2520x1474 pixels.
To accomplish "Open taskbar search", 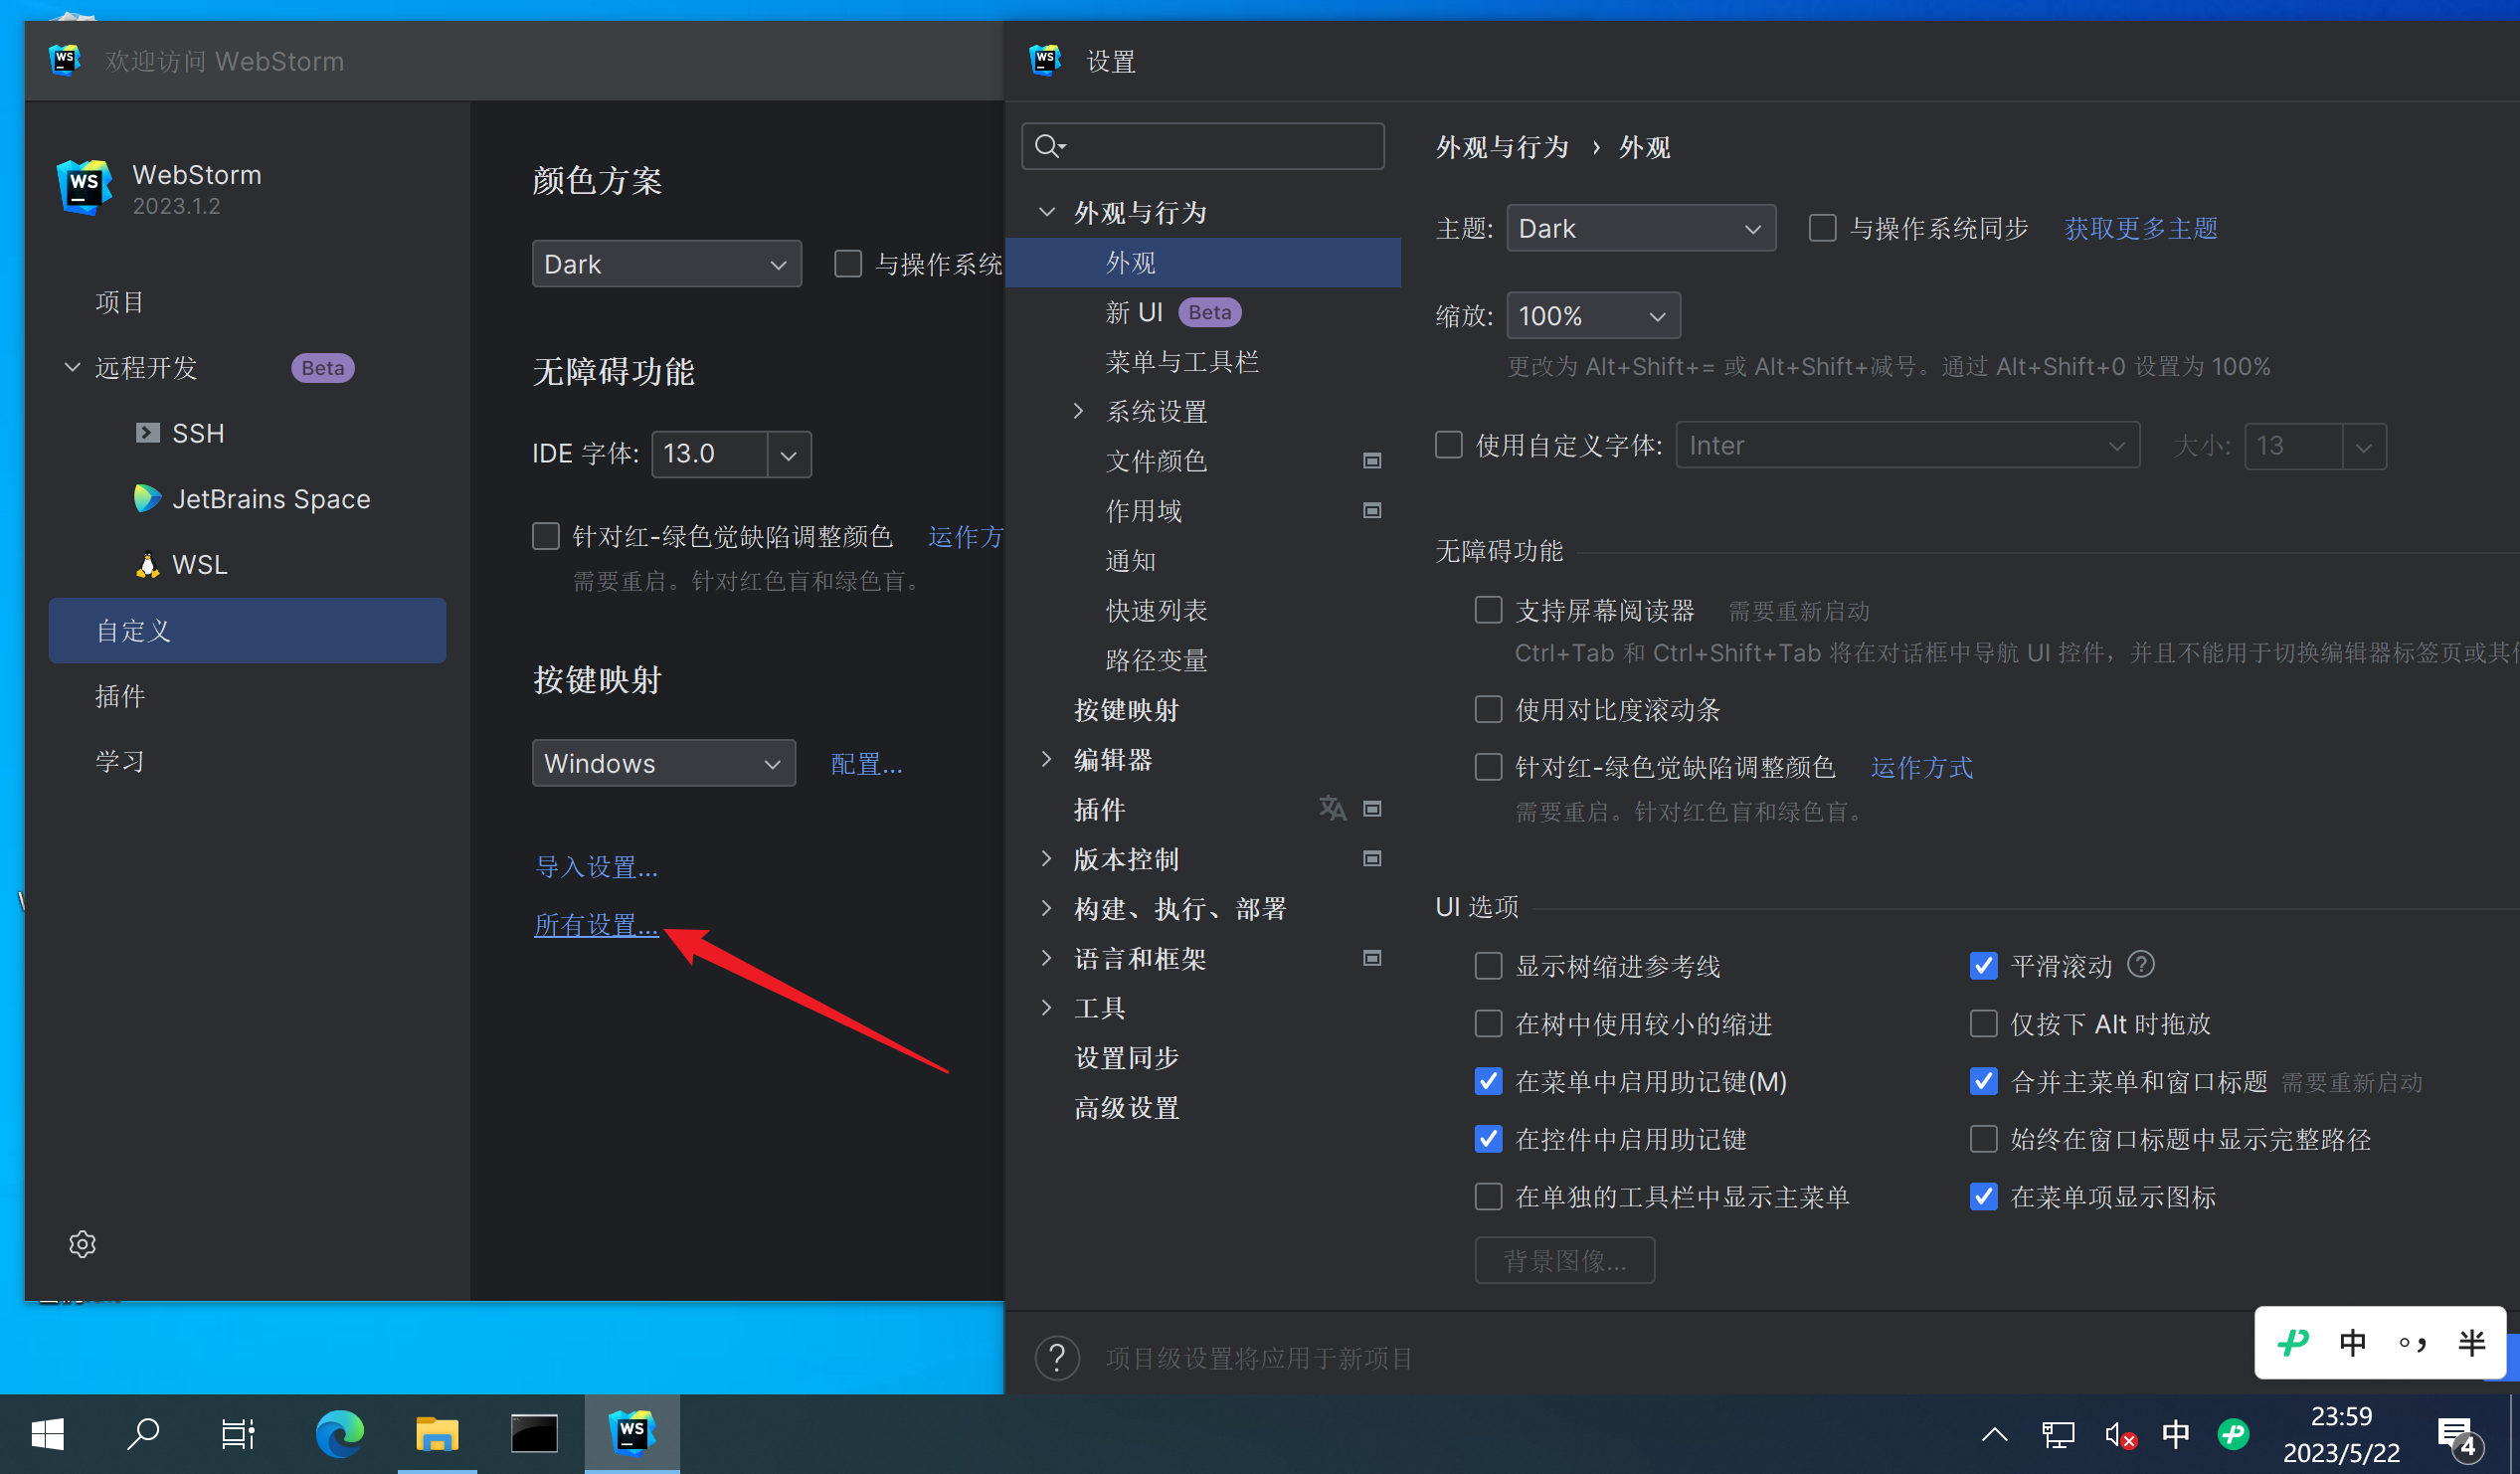I will (143, 1434).
